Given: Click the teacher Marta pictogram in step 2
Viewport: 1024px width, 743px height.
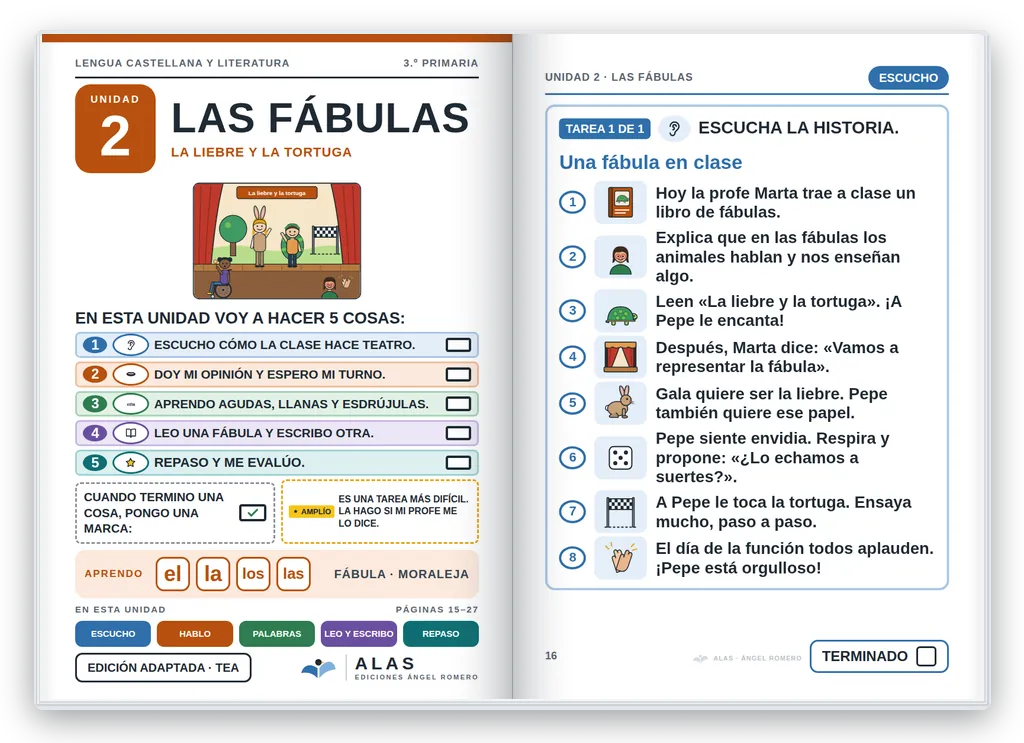Looking at the screenshot, I should [x=620, y=257].
